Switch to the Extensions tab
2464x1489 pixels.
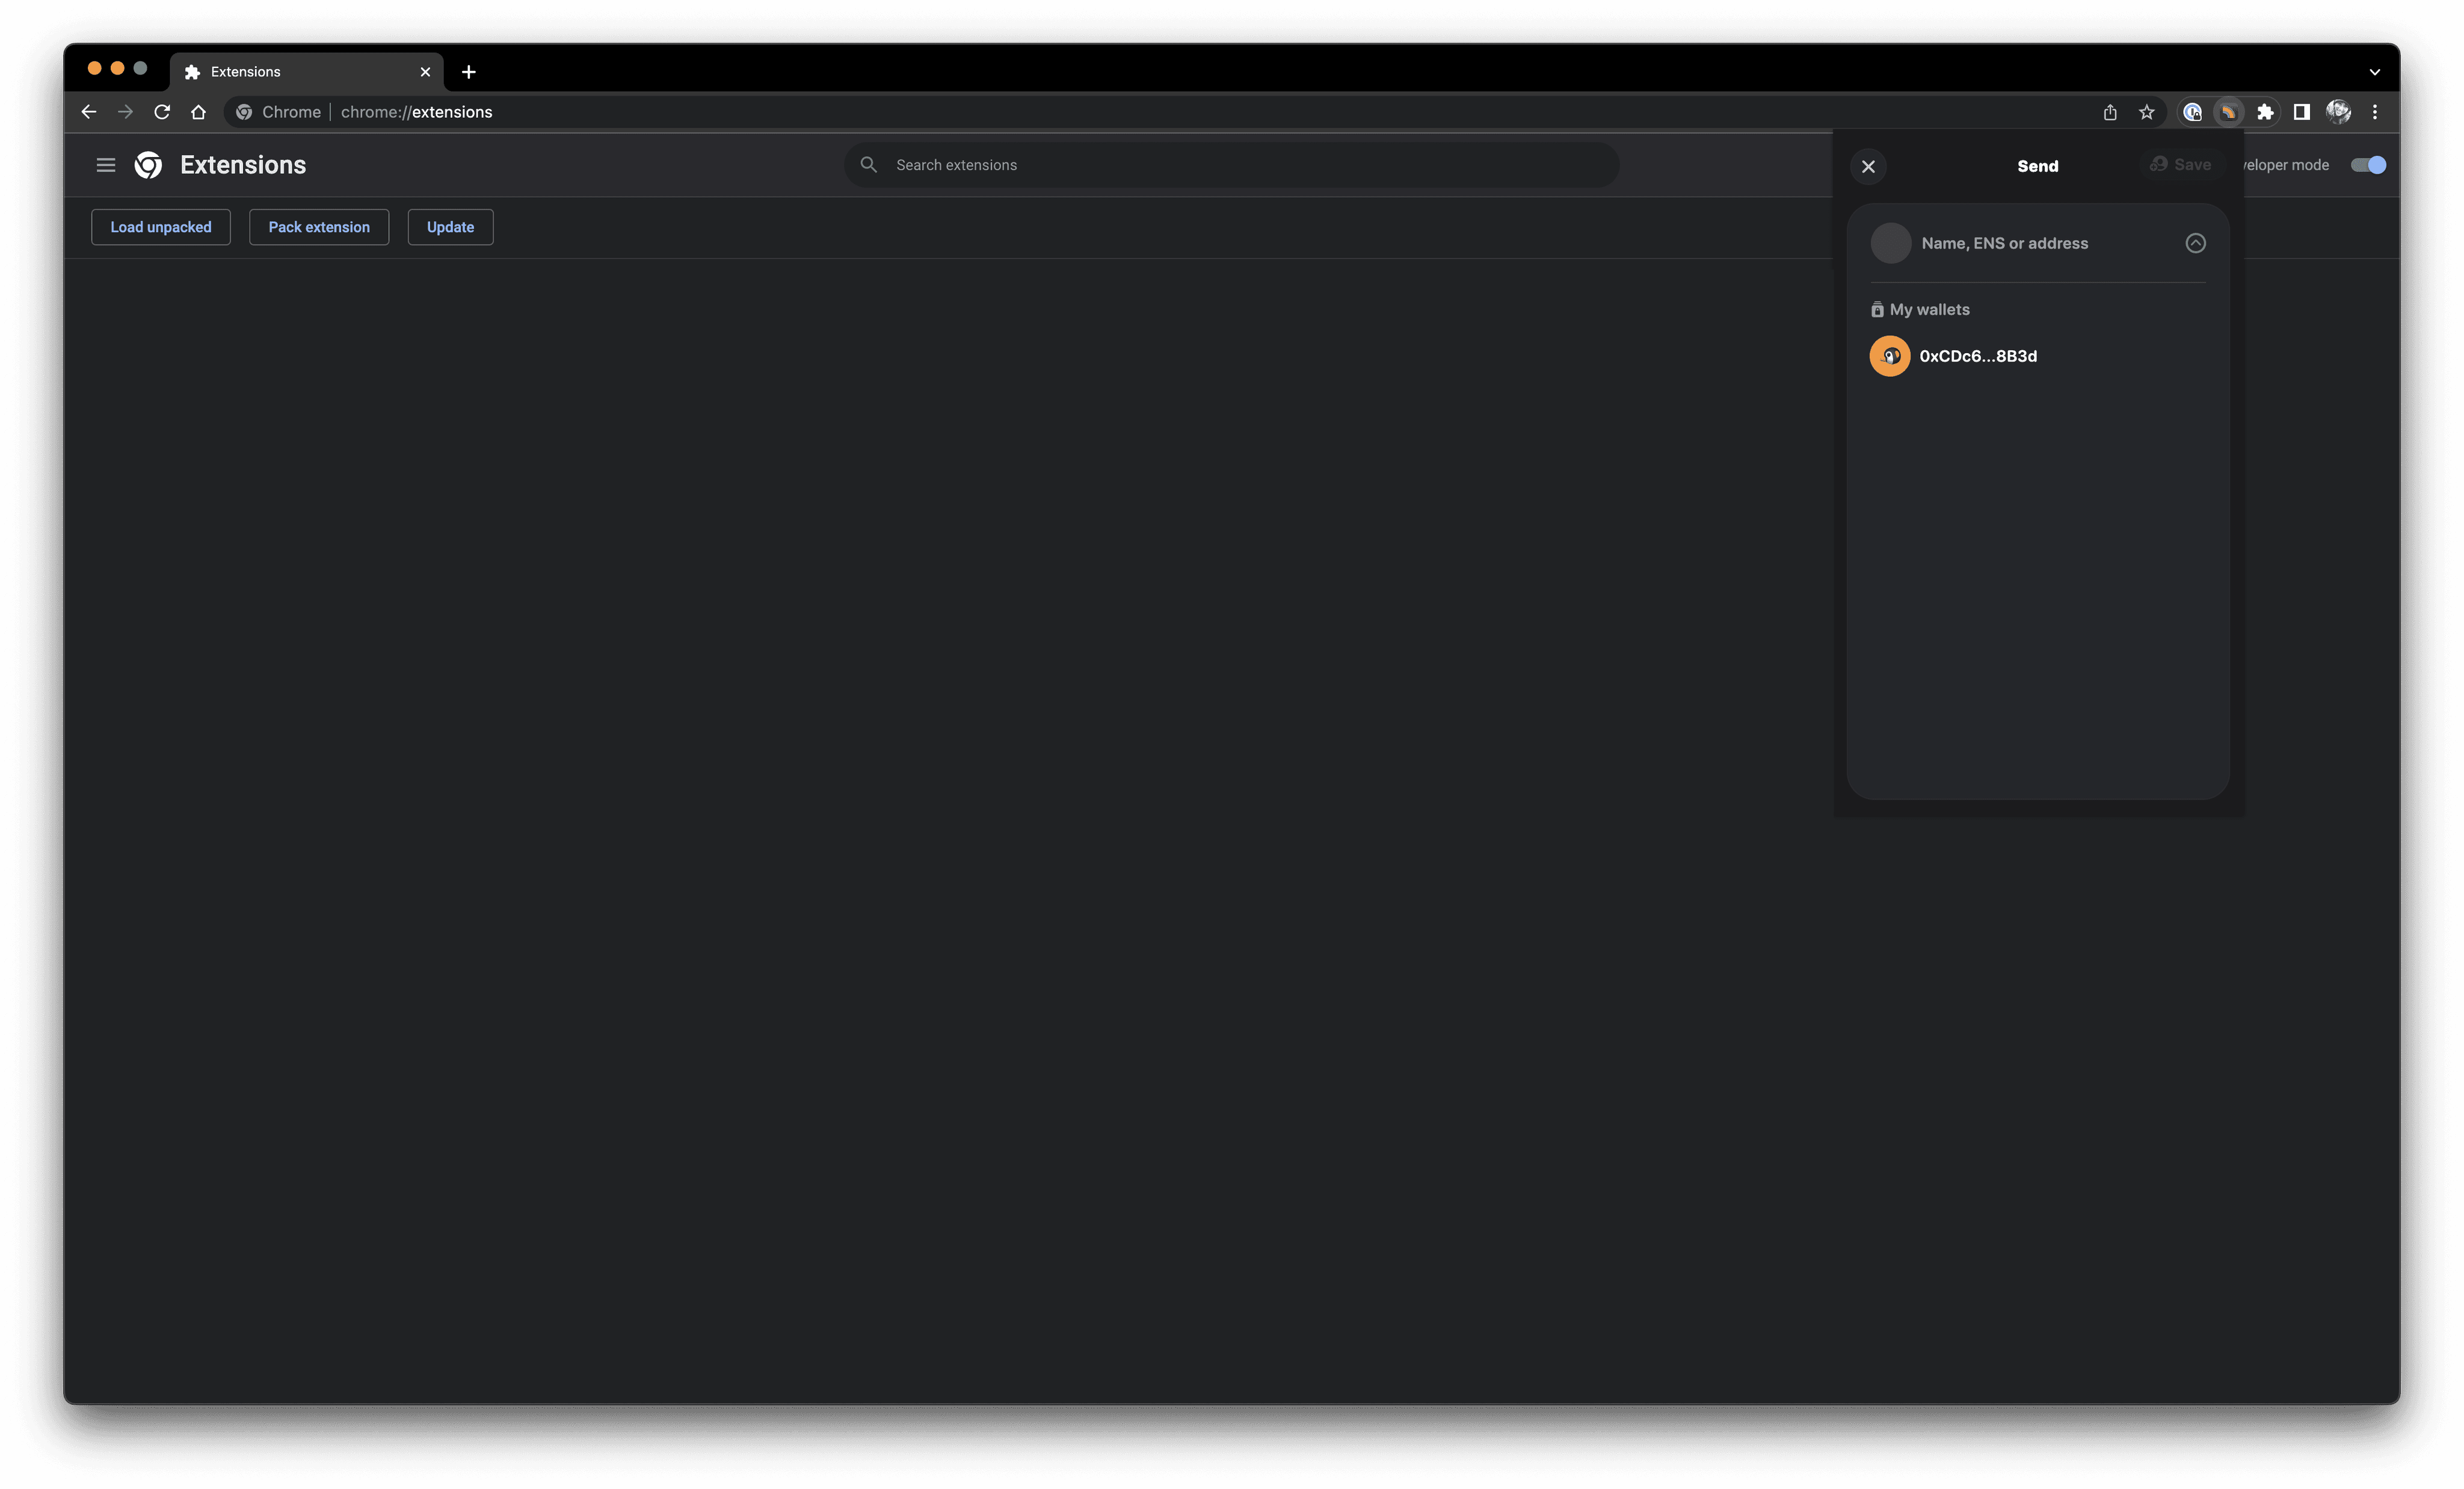290,71
